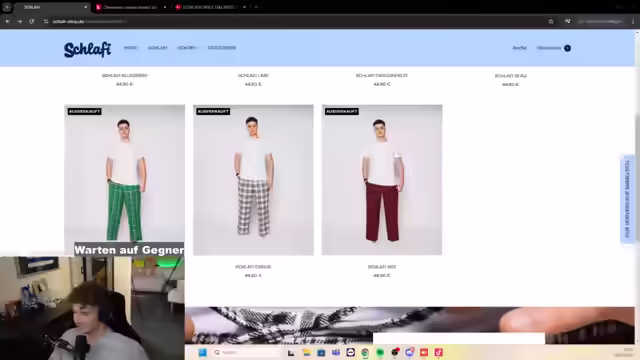Switch to the YouTube browser tab
Image resolution: width=640 pixels, height=360 pixels.
click(x=209, y=7)
